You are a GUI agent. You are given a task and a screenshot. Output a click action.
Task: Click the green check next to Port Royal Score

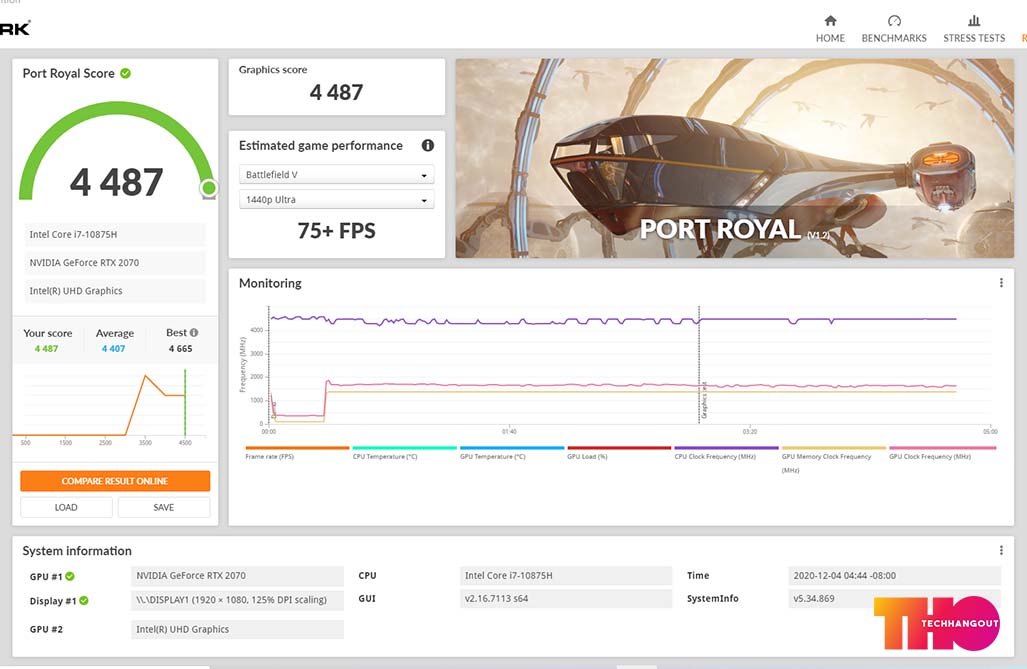pyautogui.click(x=125, y=73)
